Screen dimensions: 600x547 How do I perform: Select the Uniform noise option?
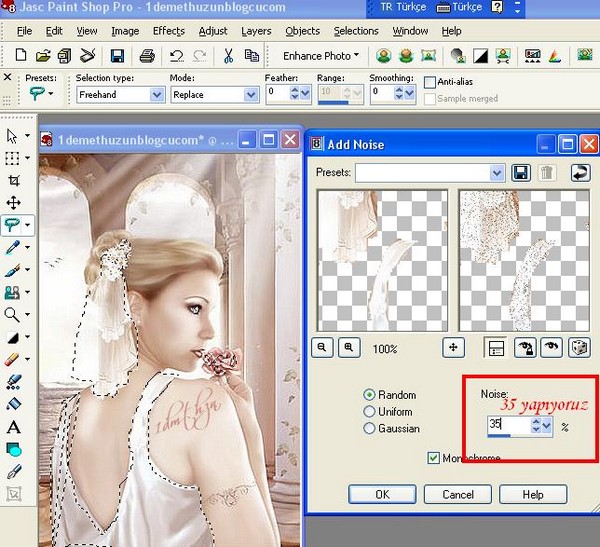click(x=370, y=411)
